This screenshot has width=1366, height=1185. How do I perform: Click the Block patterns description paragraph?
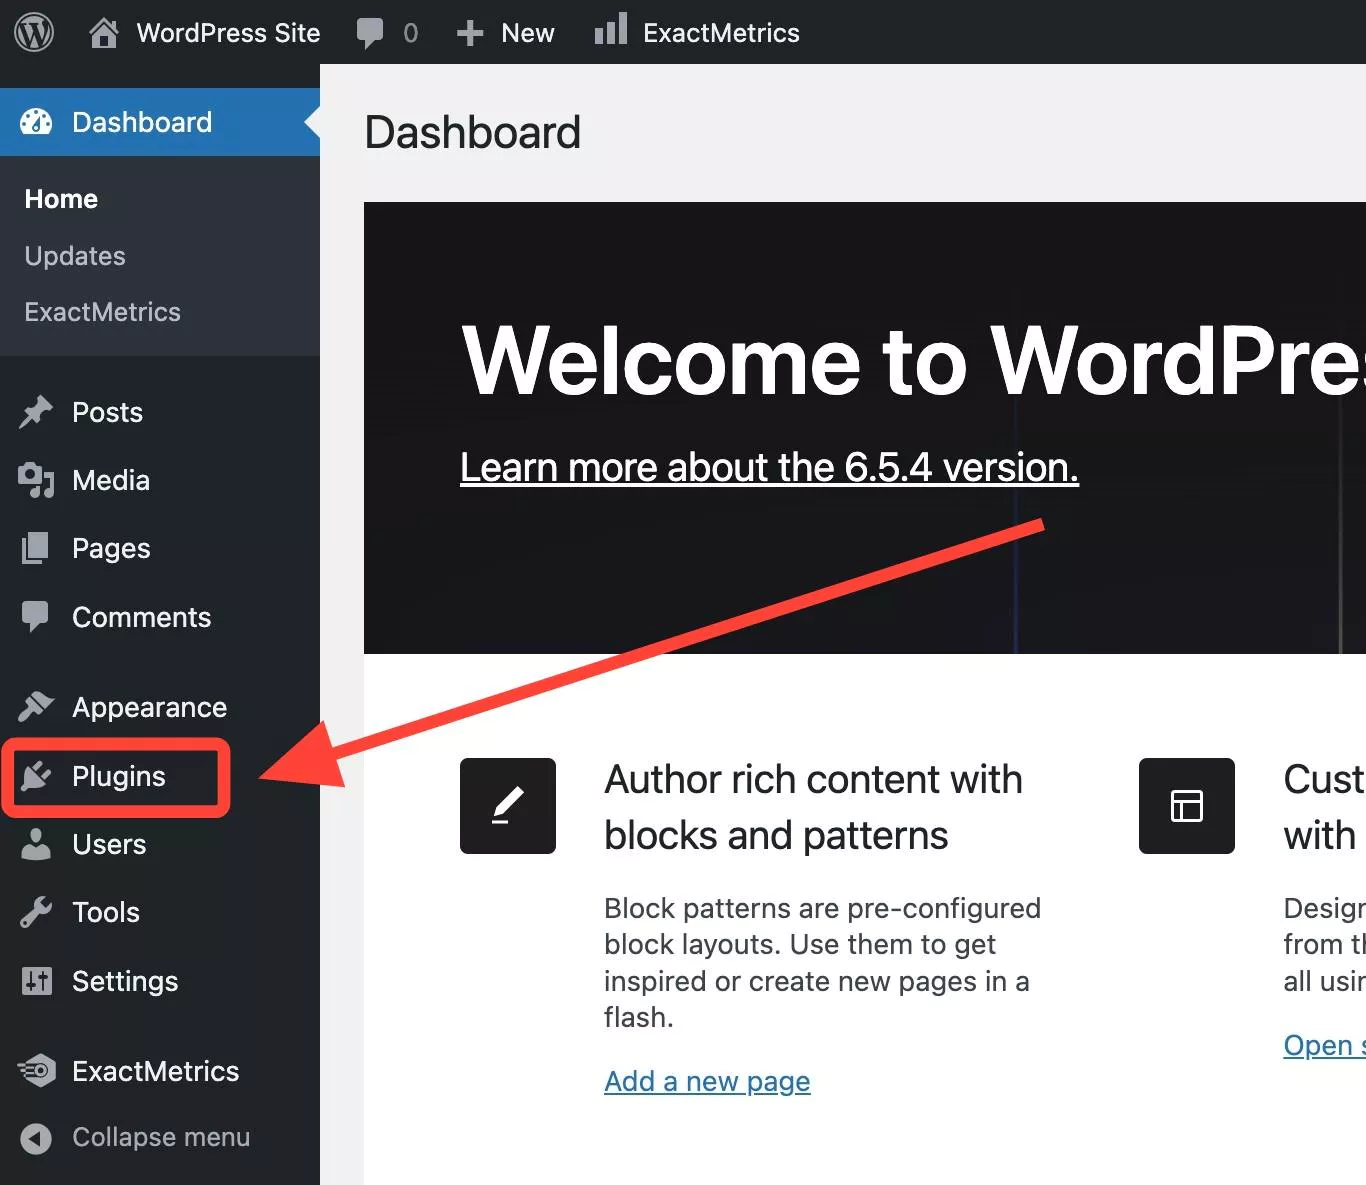pos(822,962)
